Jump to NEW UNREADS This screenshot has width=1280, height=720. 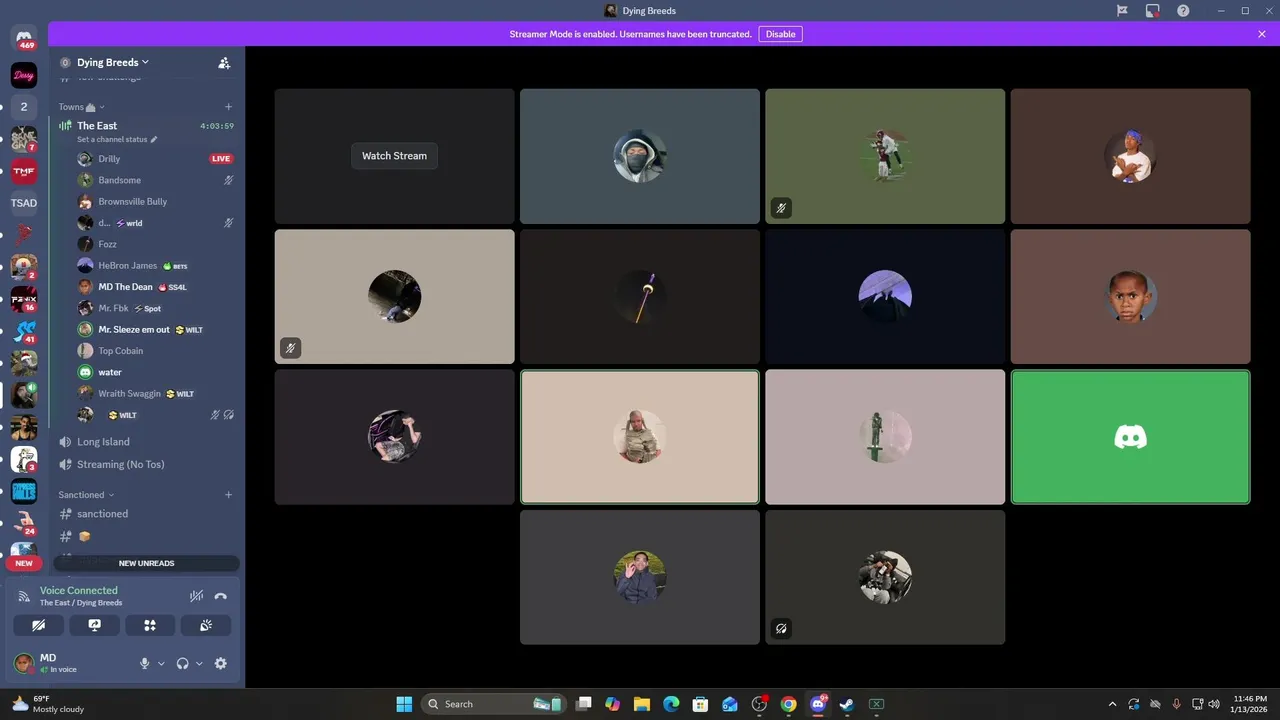(x=147, y=563)
